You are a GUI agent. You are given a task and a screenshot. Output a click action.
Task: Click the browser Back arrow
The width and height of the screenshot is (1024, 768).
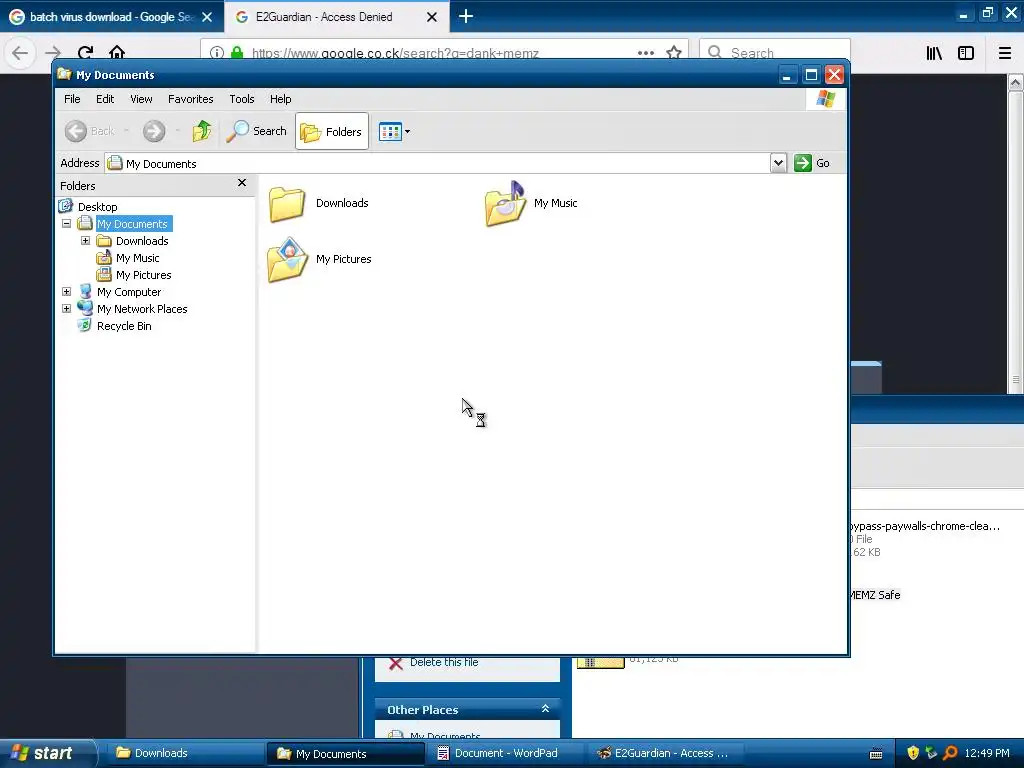(x=20, y=52)
